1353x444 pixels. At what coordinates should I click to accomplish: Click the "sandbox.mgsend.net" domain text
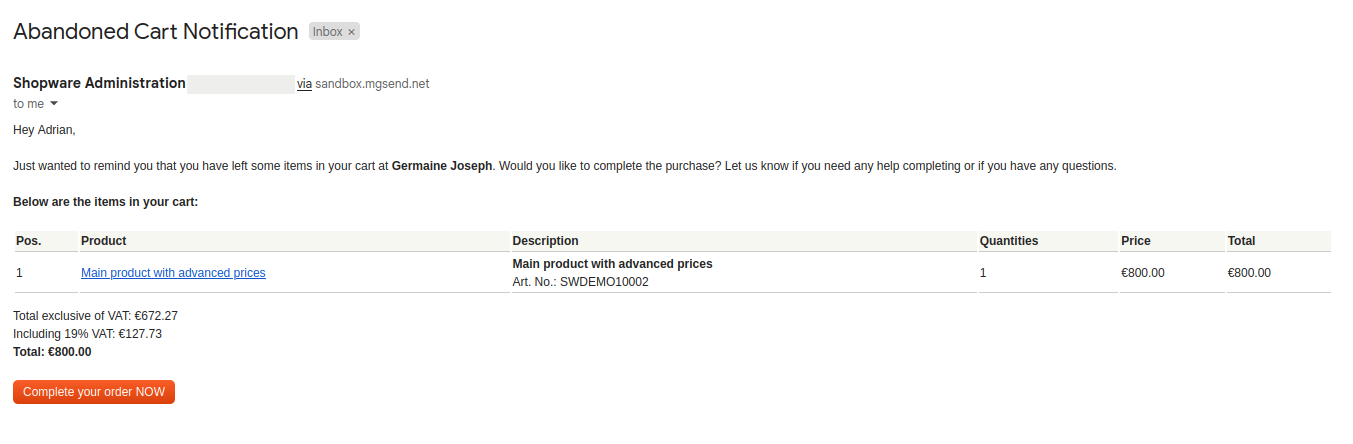(x=372, y=84)
